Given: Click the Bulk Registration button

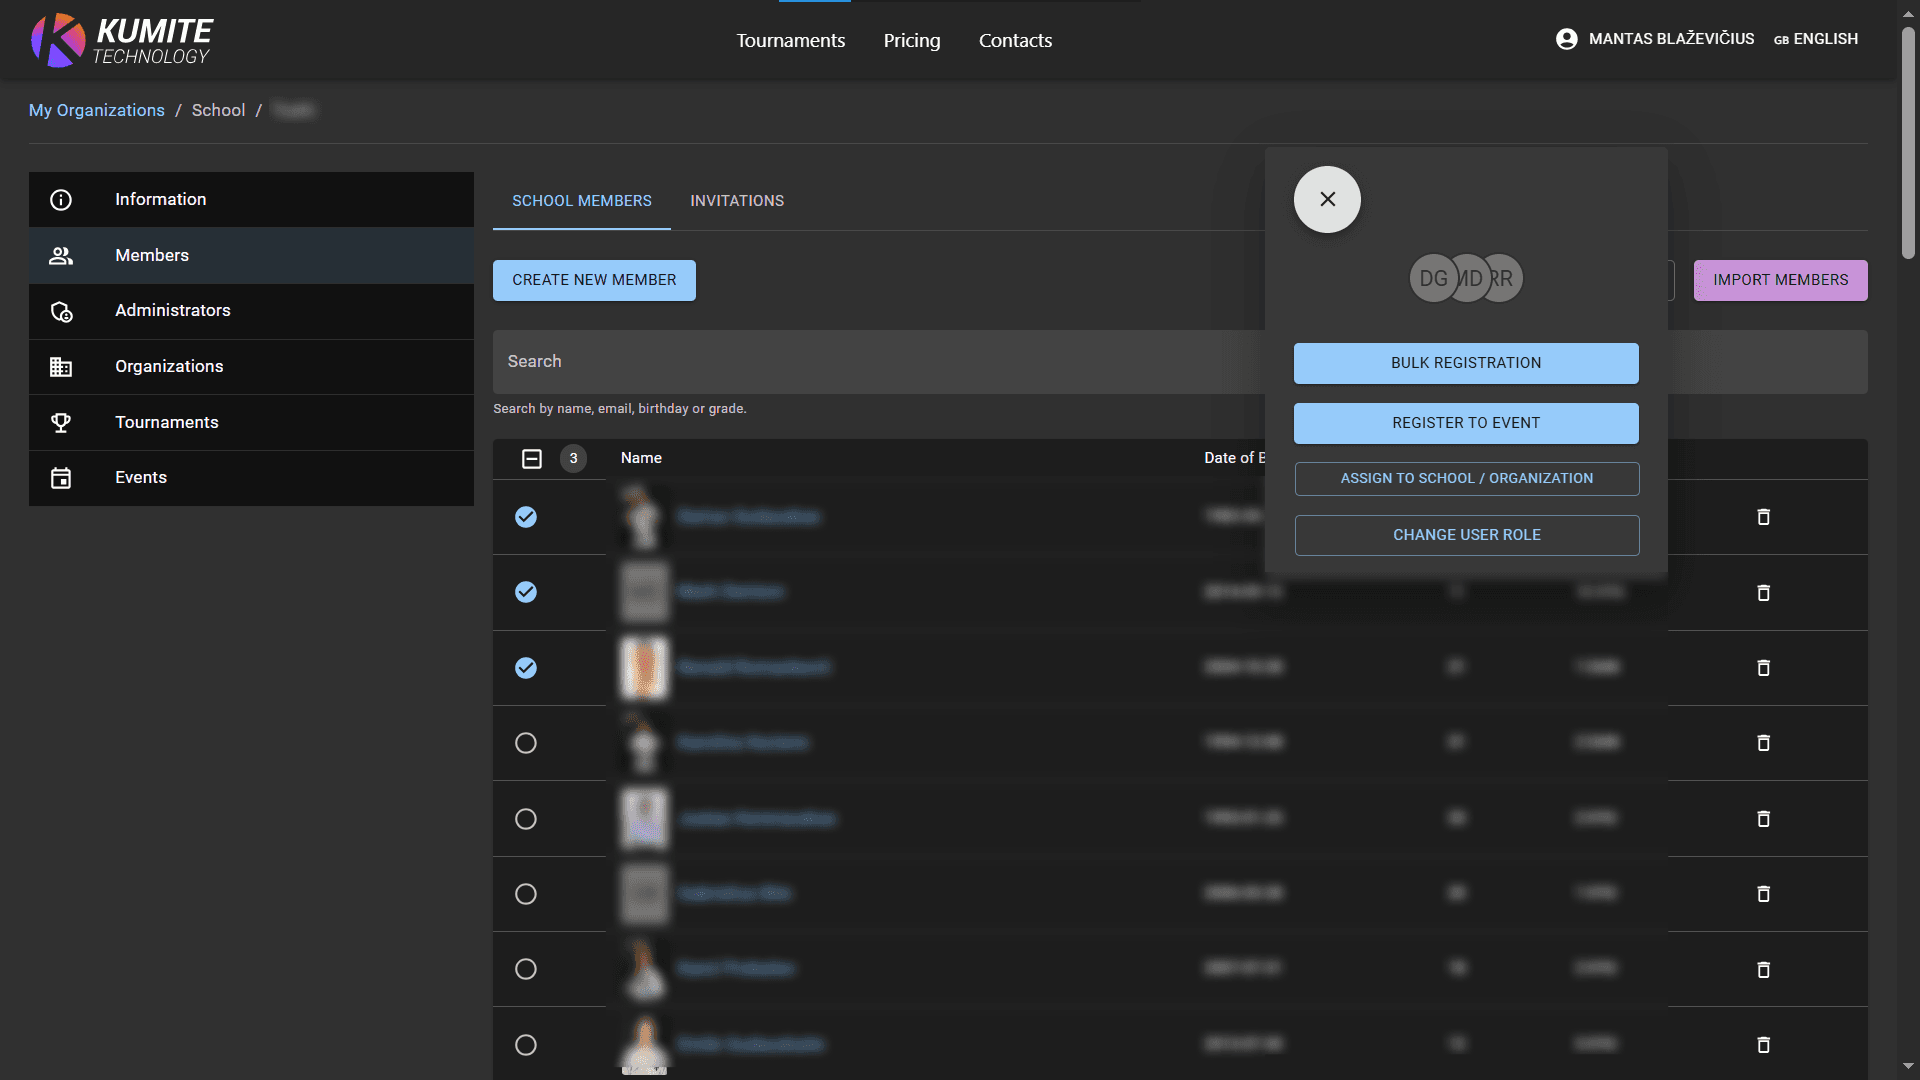Looking at the screenshot, I should (1466, 363).
